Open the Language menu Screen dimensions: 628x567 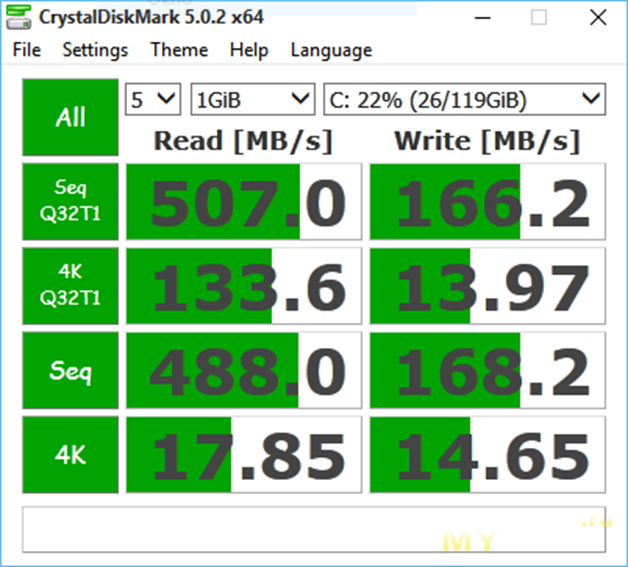(331, 50)
